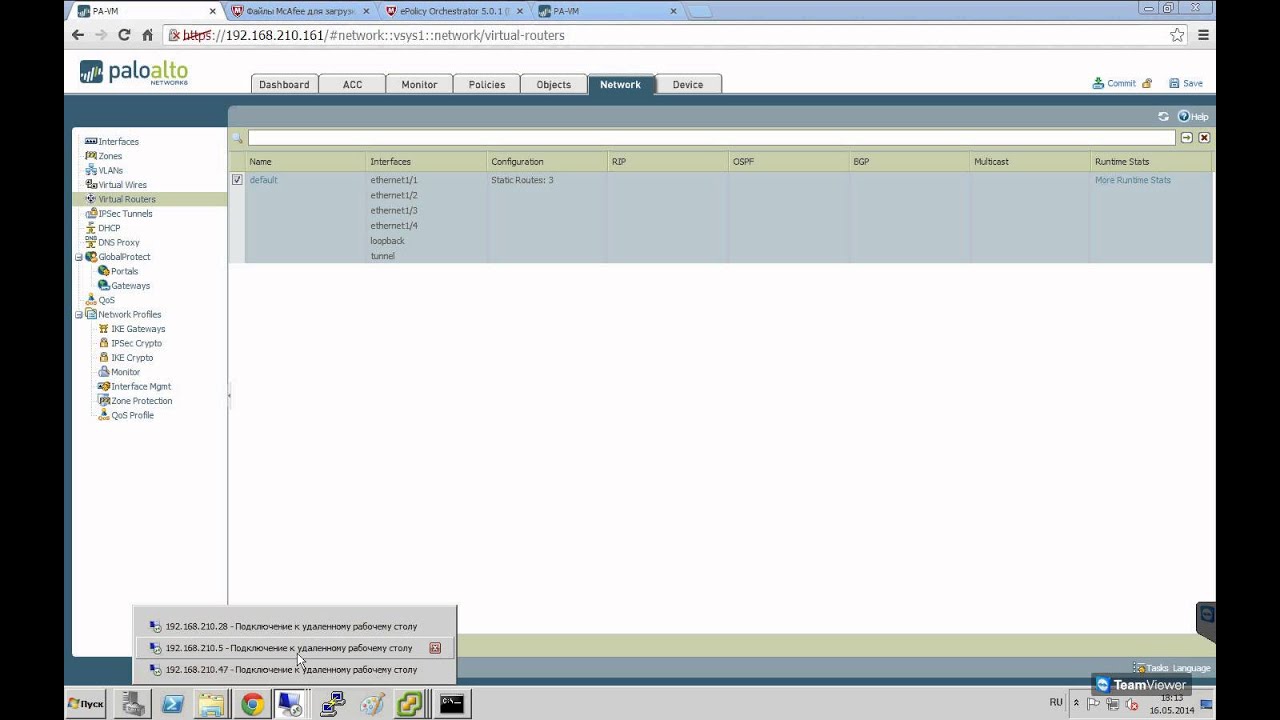Viewport: 1280px width, 720px height.
Task: Select the 192.168.210.28 remote desktop preview
Action: [295, 626]
